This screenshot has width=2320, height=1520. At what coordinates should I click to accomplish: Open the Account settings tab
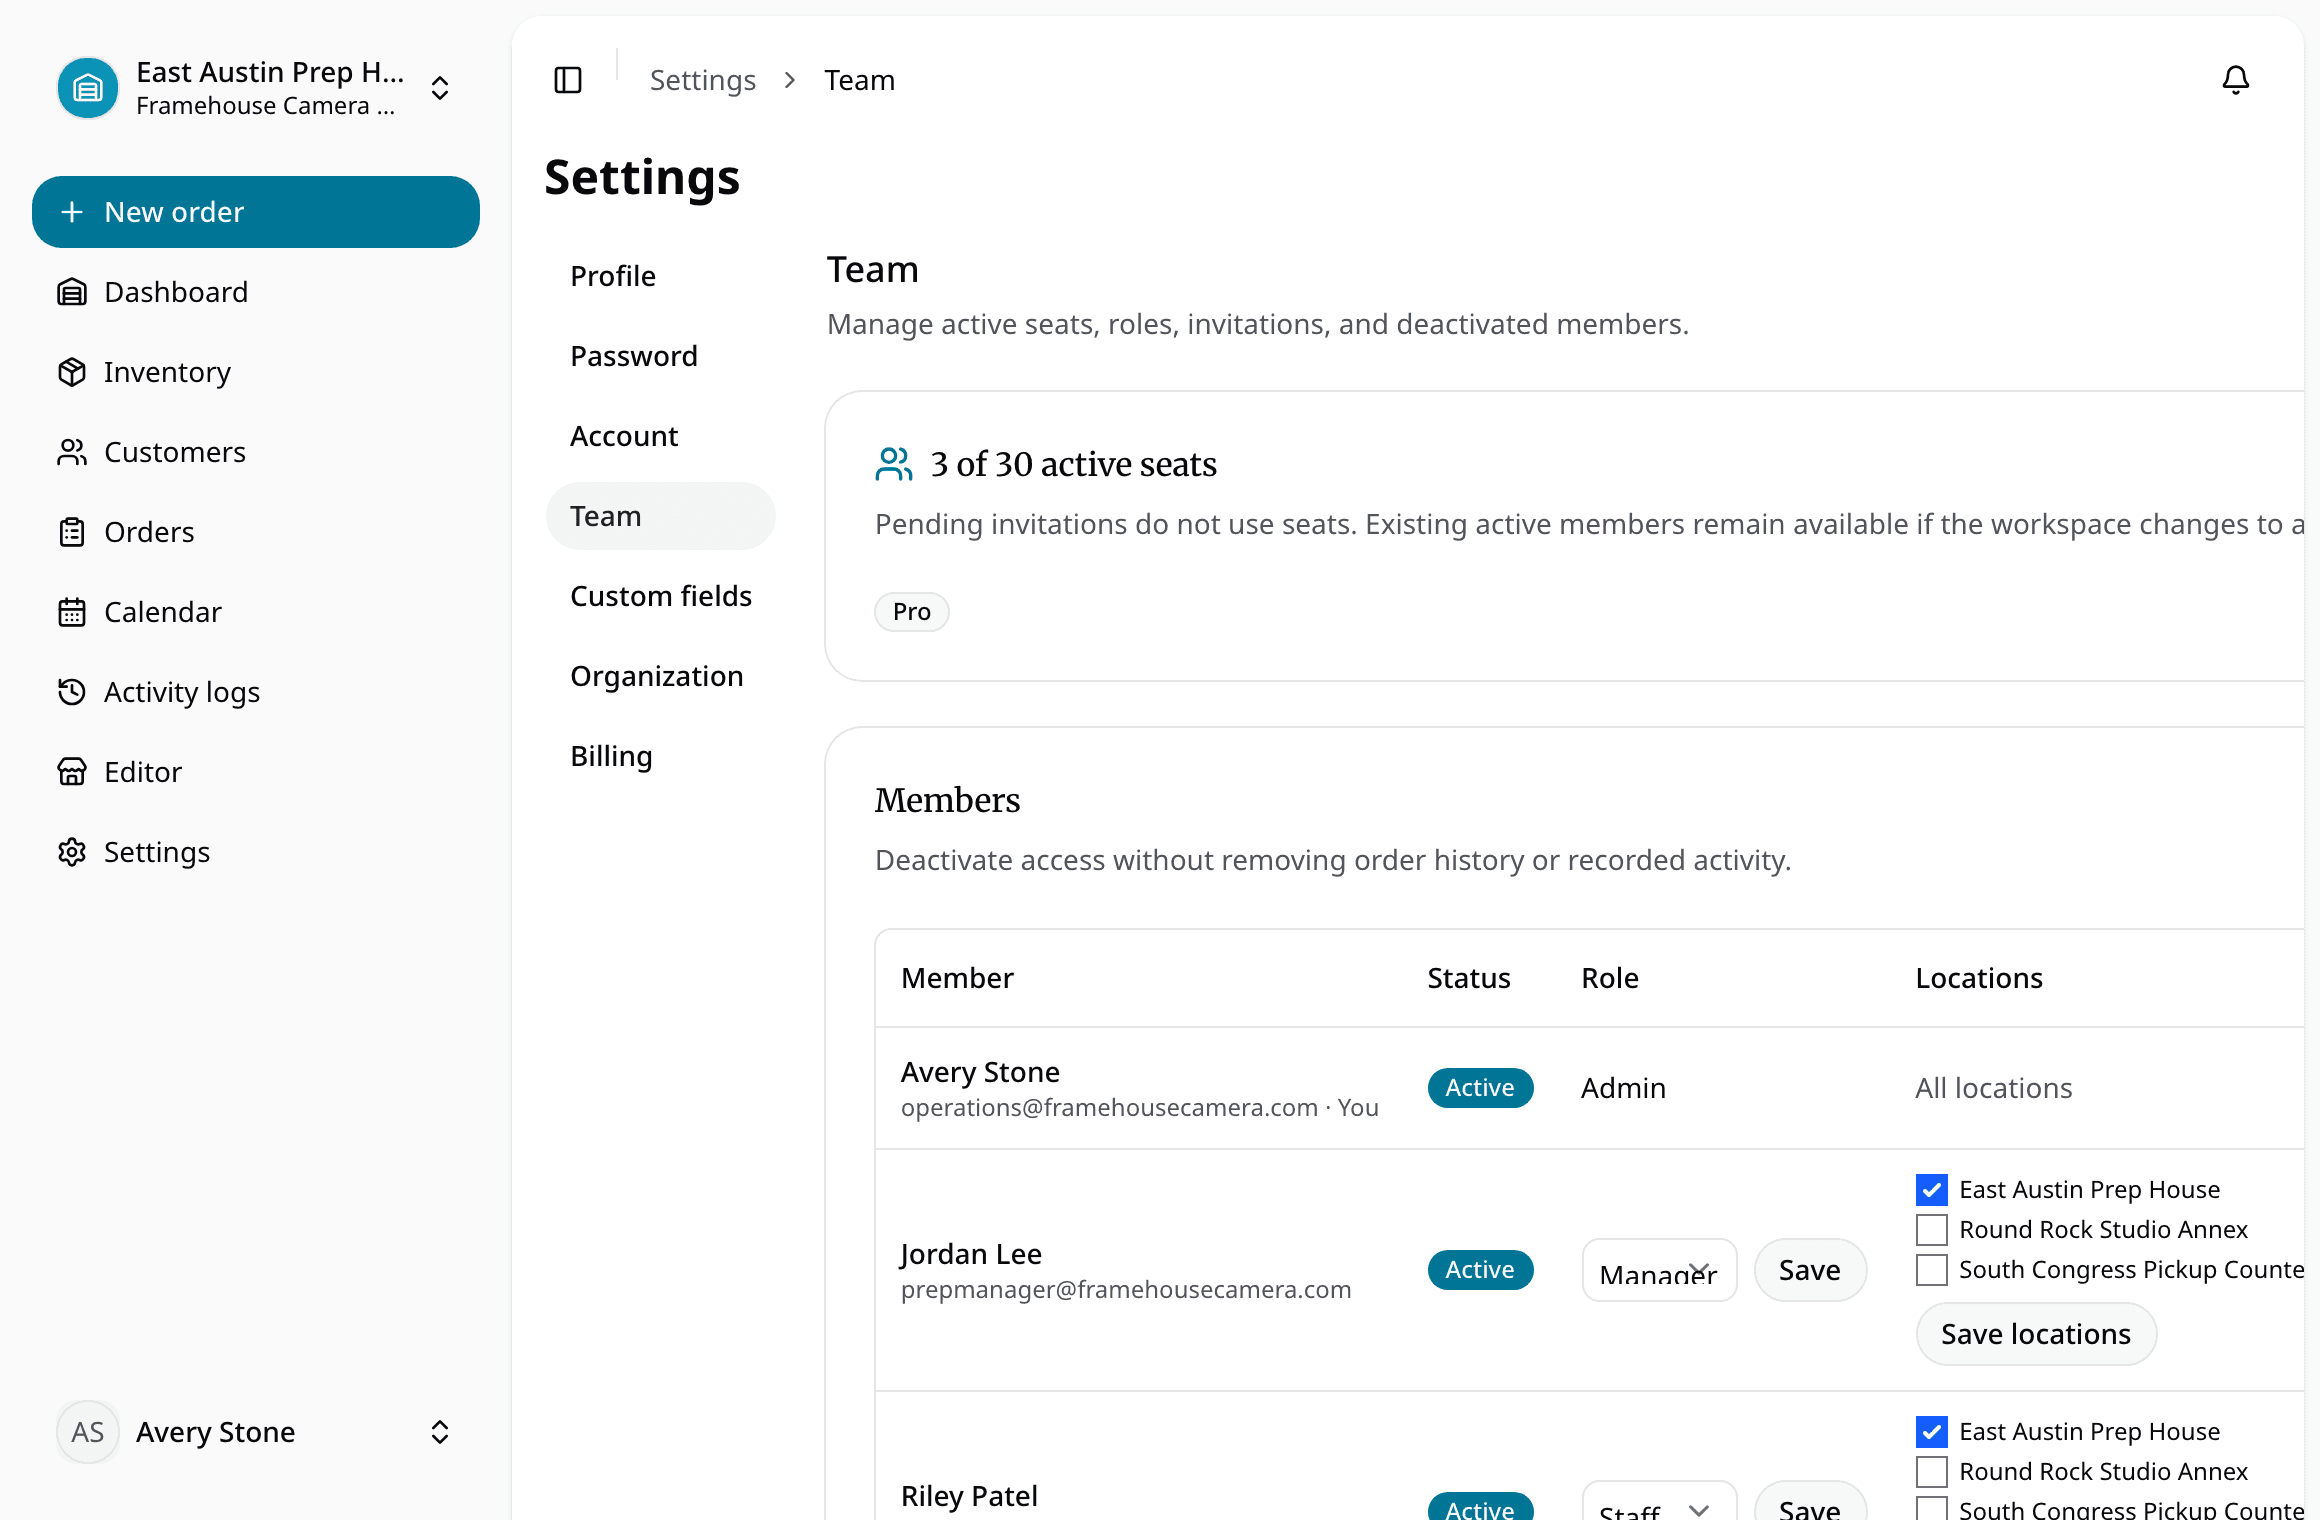click(661, 436)
